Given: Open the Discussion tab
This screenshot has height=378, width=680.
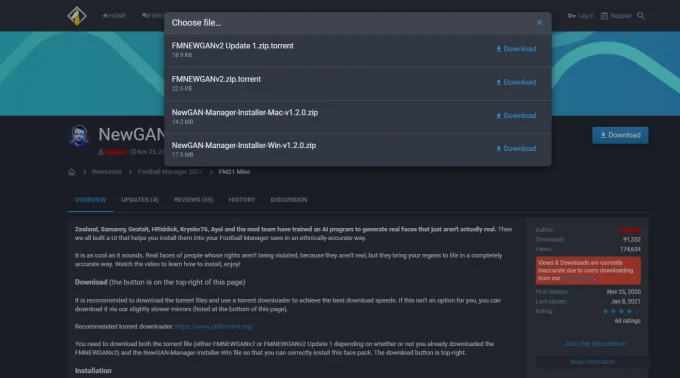Looking at the screenshot, I should [x=289, y=200].
